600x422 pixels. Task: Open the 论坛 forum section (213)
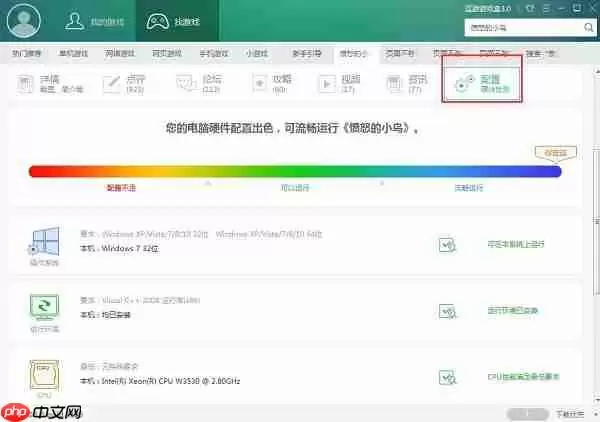coord(199,84)
